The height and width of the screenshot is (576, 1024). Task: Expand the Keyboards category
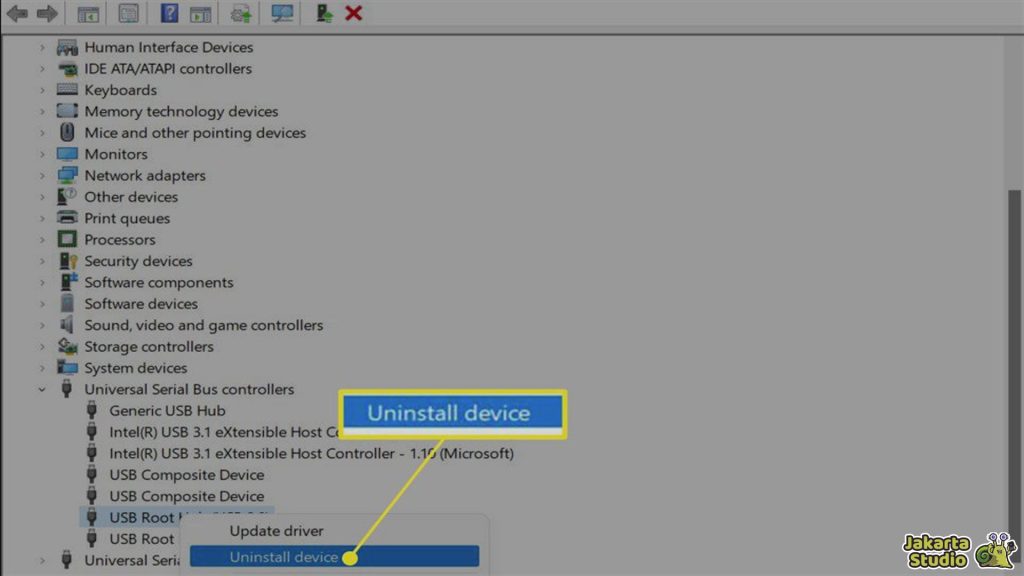[x=42, y=90]
